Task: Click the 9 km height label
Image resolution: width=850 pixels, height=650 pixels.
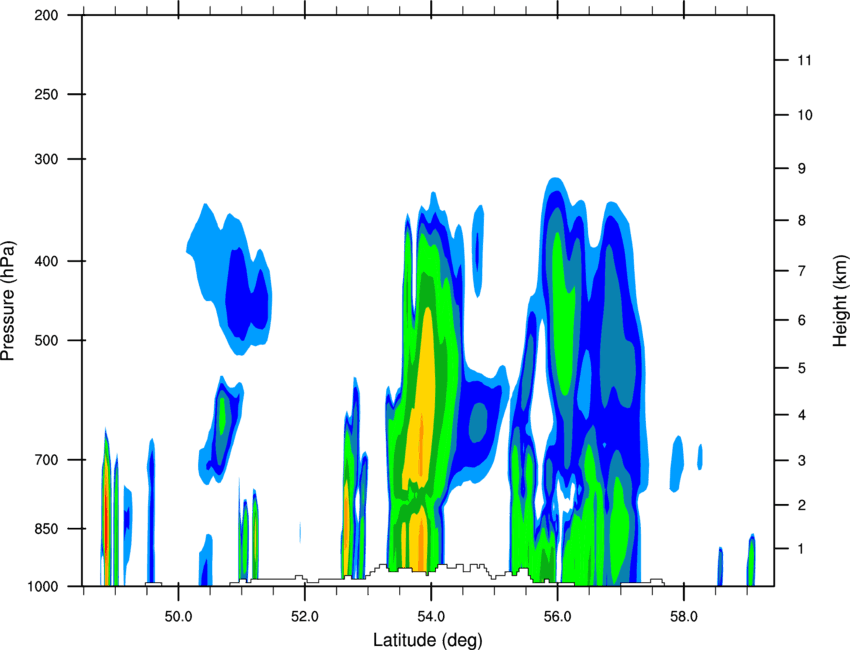Action: pyautogui.click(x=801, y=169)
